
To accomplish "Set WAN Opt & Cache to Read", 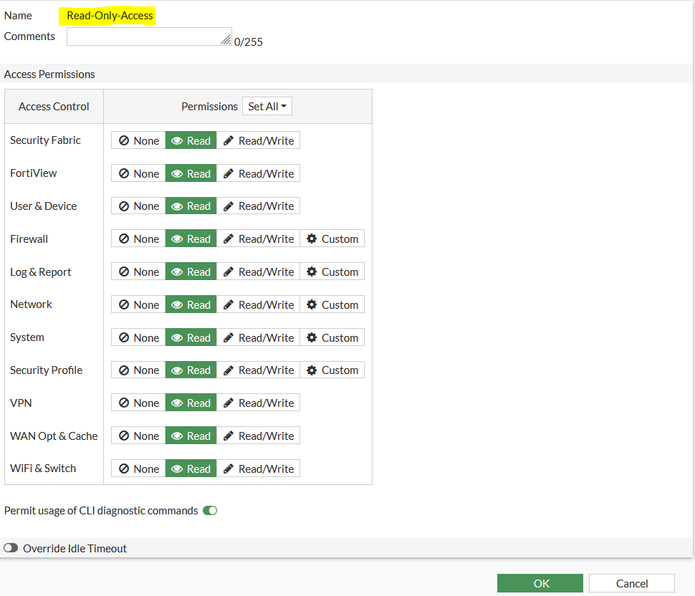I will click(x=191, y=436).
